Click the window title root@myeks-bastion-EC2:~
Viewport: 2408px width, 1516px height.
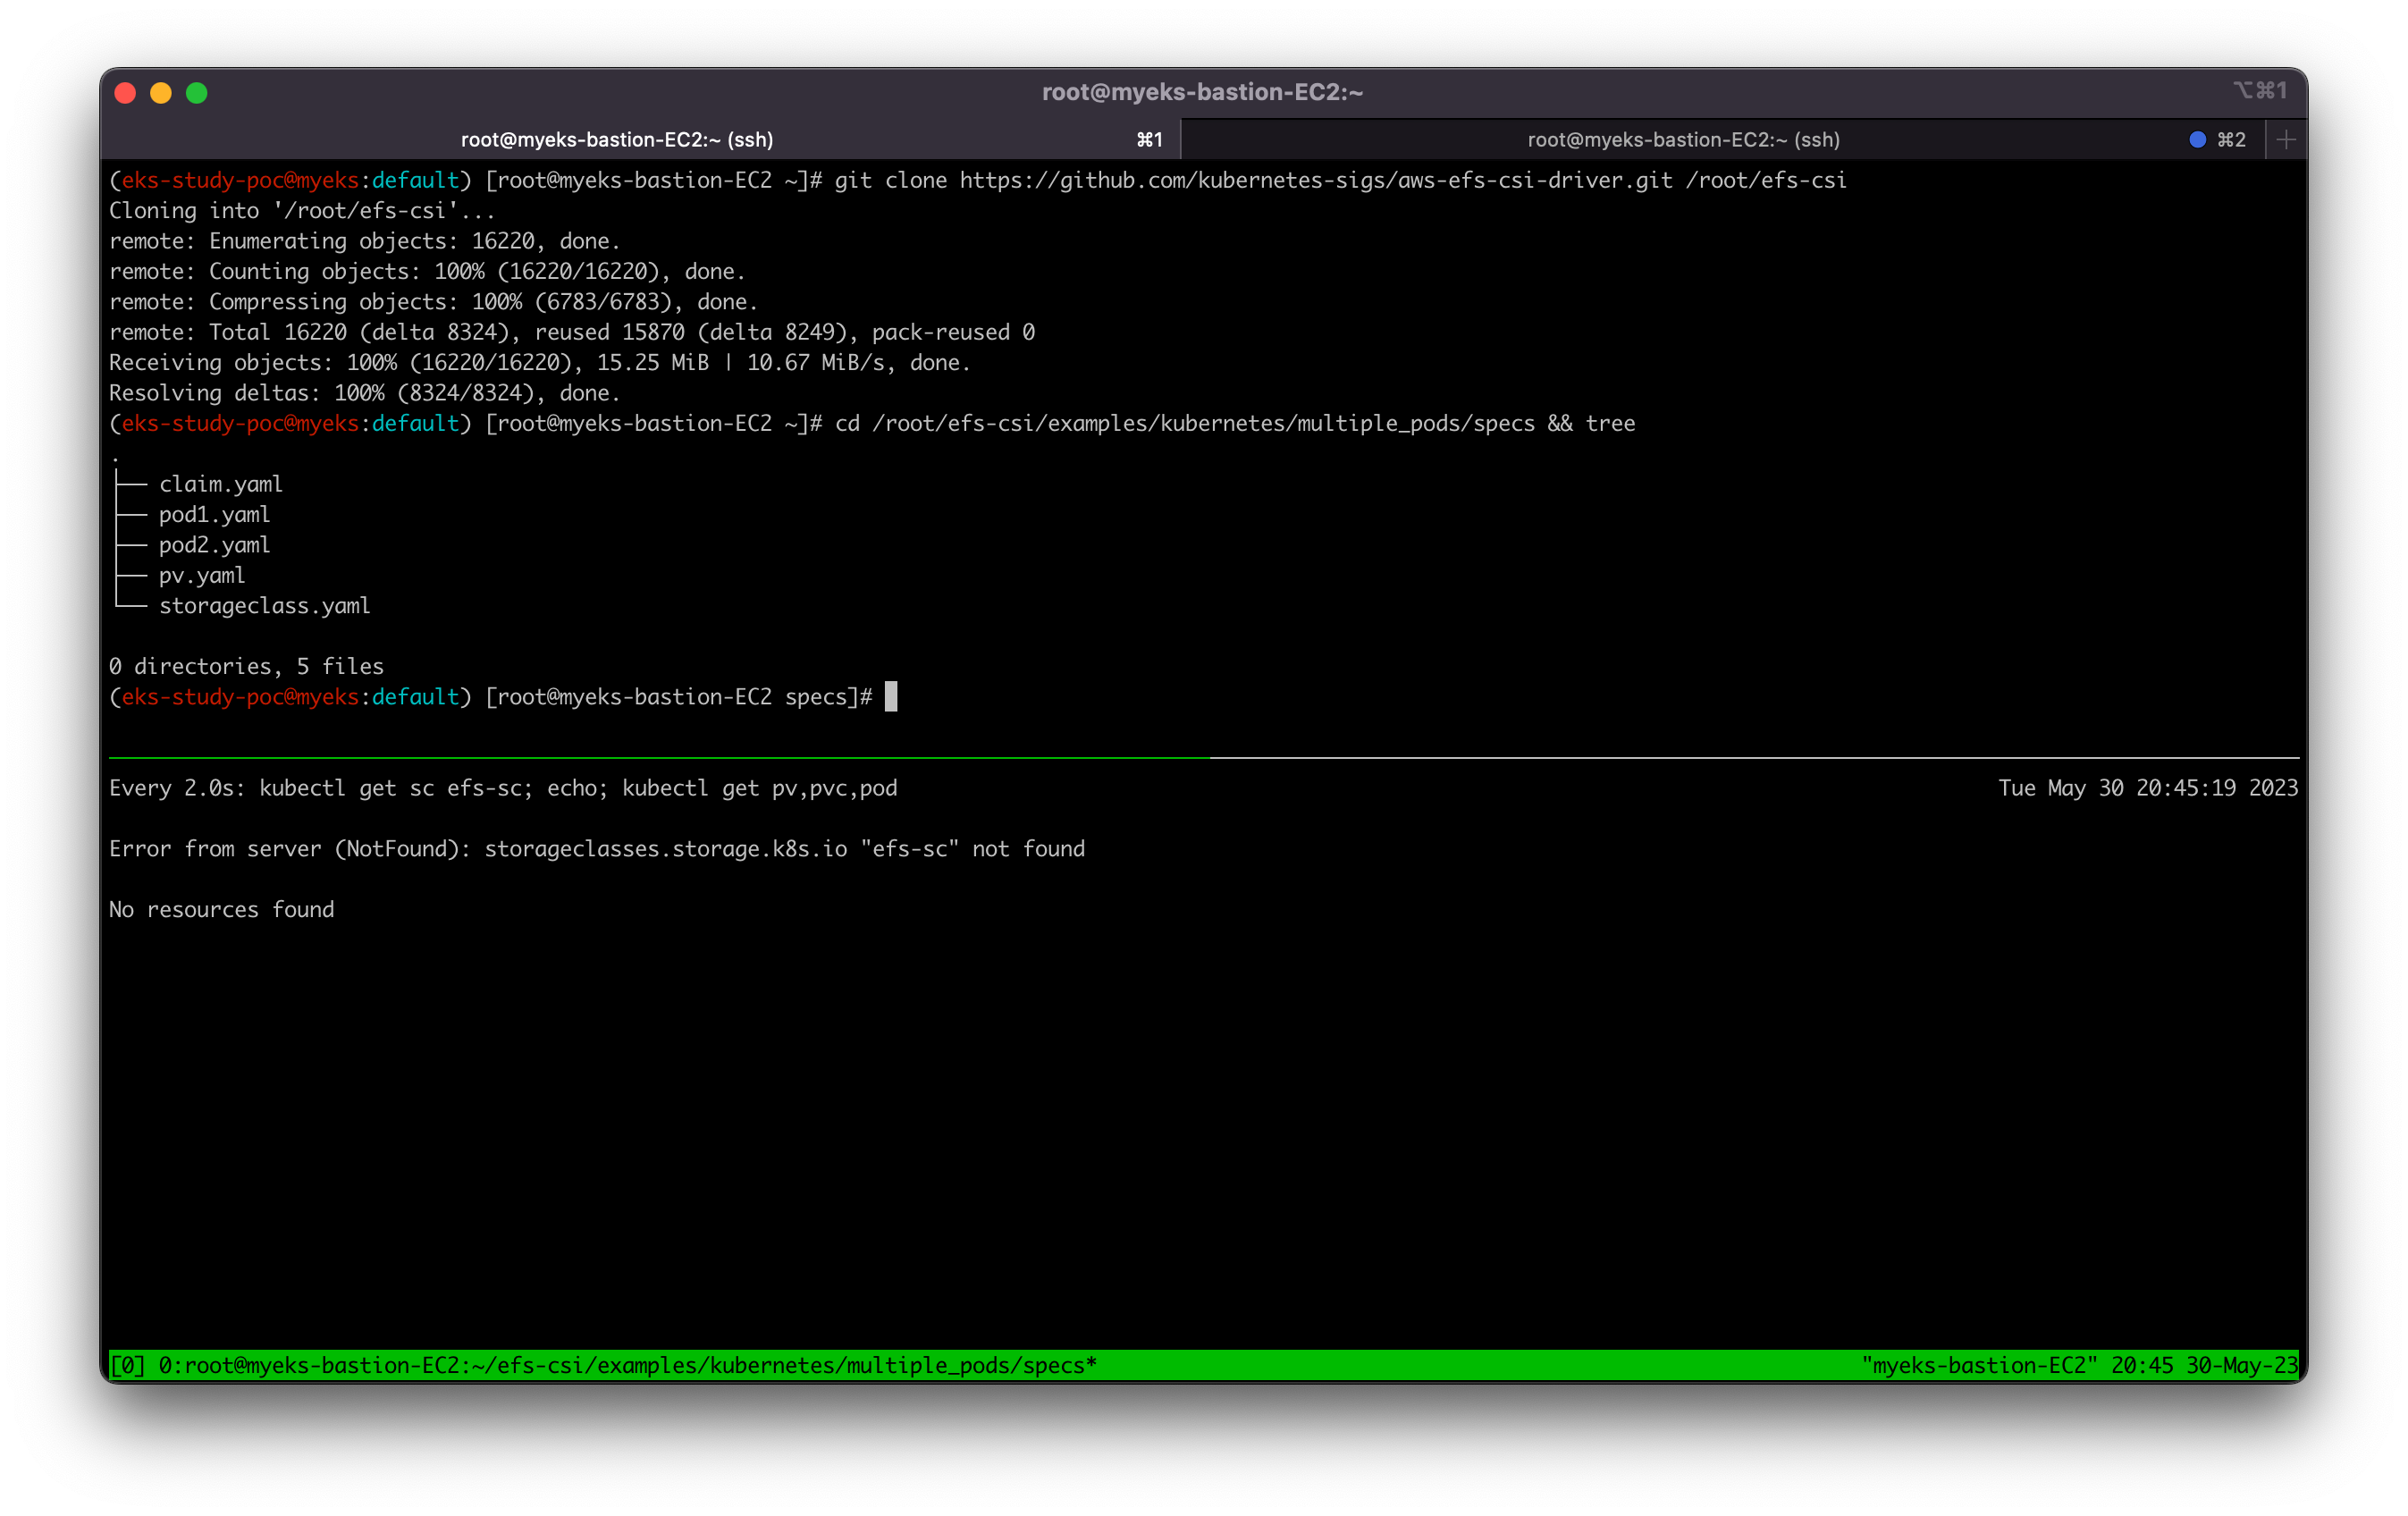pos(1202,92)
